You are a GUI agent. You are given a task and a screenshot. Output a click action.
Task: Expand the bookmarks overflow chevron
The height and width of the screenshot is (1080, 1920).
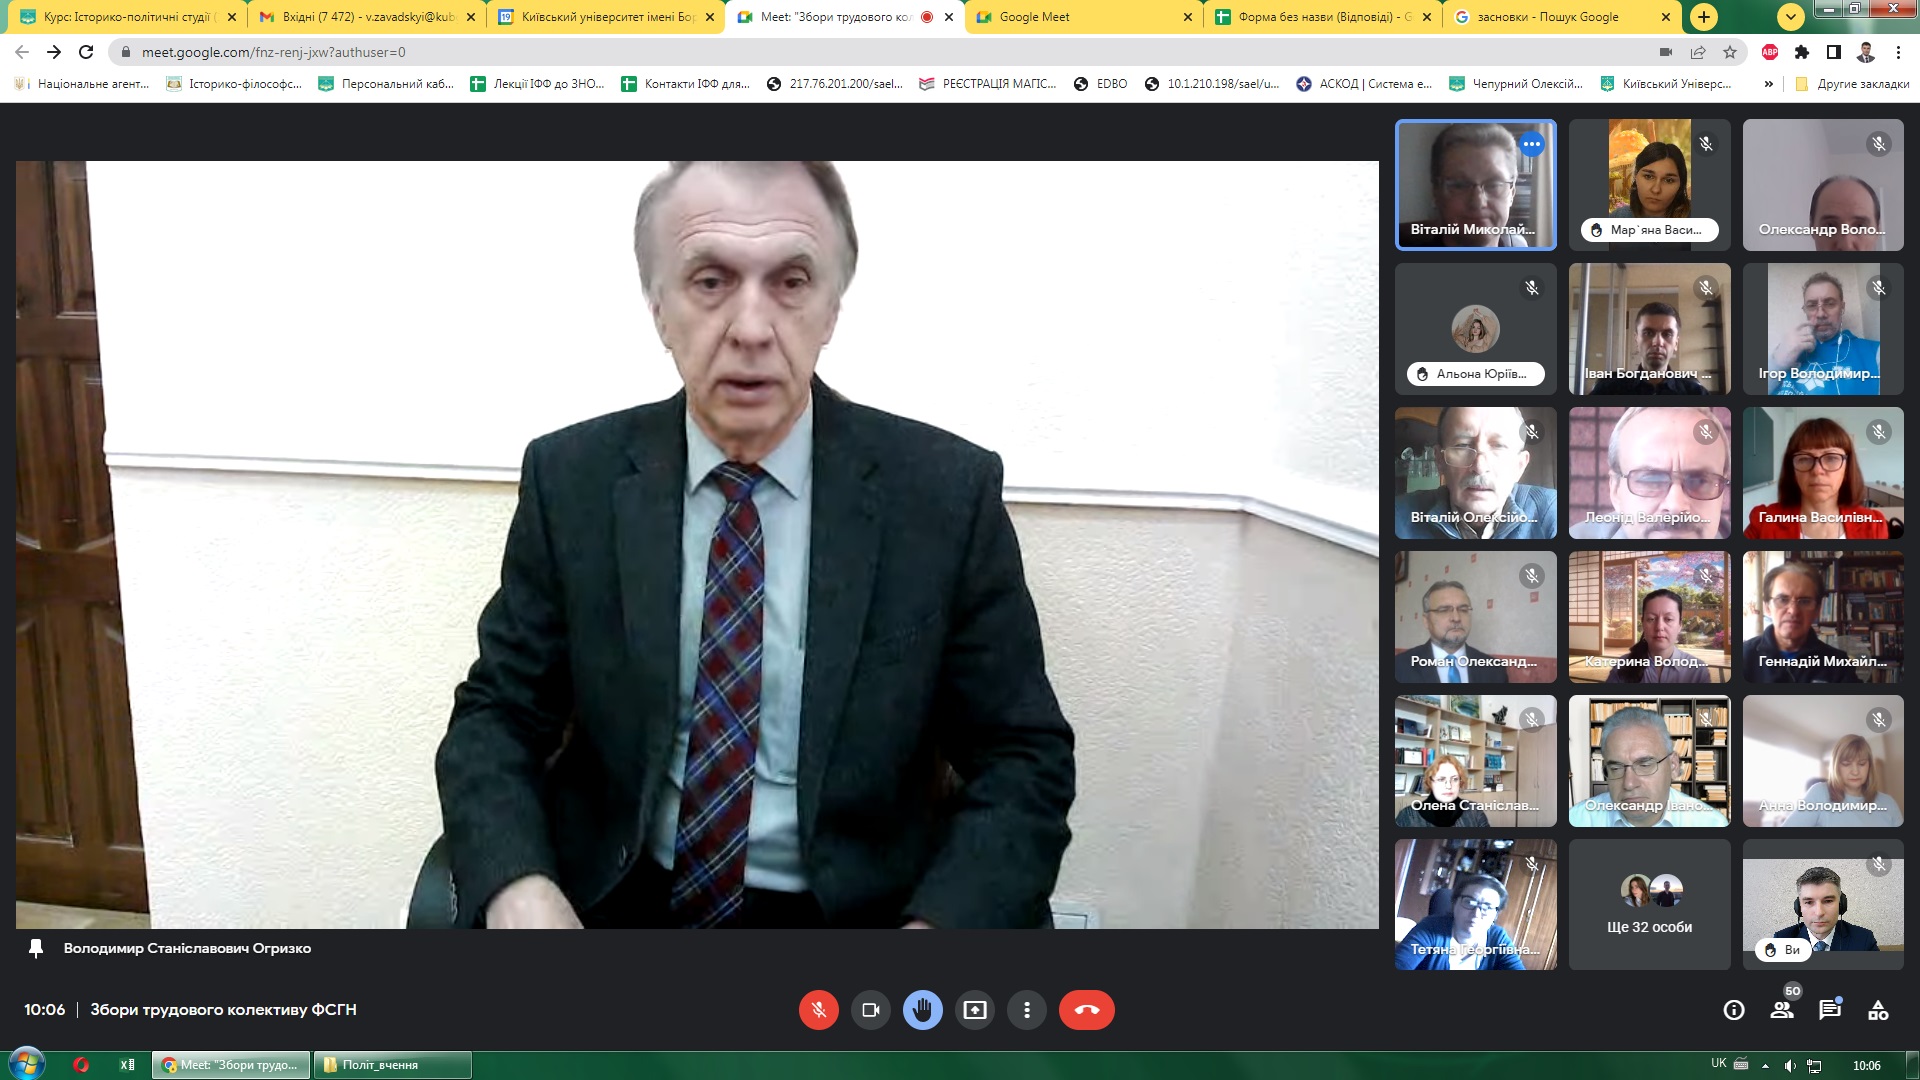tap(1768, 84)
